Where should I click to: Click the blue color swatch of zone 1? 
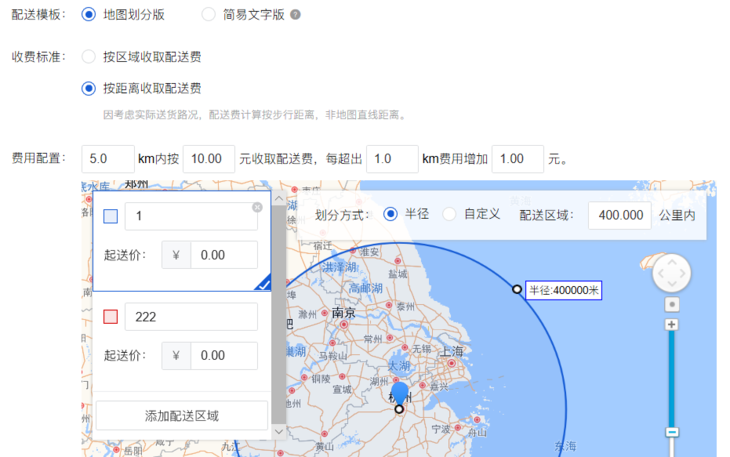click(x=110, y=216)
